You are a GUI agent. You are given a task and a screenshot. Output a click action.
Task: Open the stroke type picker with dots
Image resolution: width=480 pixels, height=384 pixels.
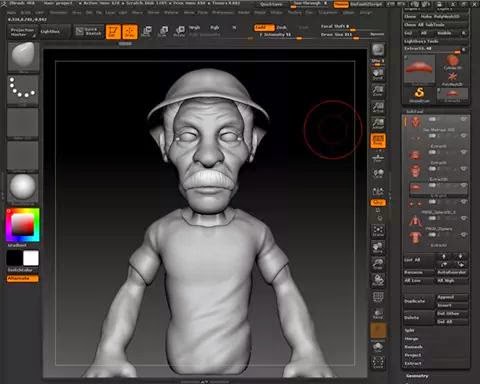click(23, 89)
